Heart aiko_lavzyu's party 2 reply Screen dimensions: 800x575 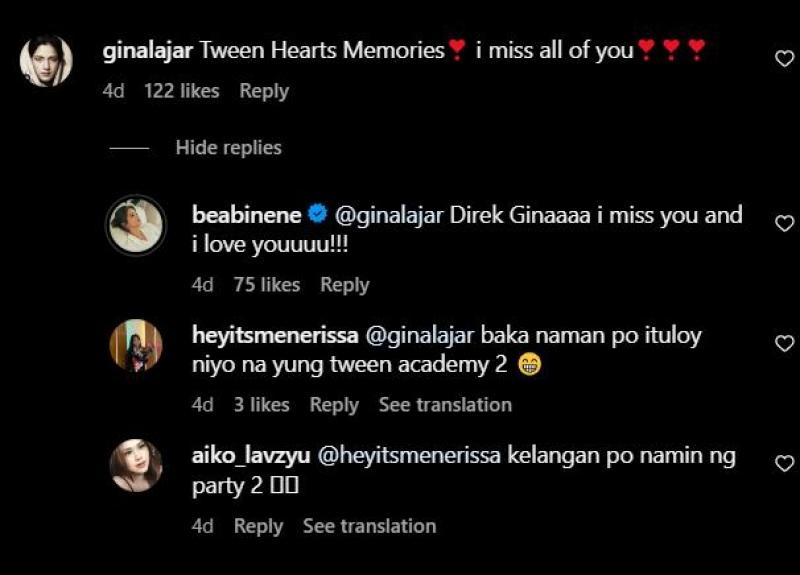pyautogui.click(x=785, y=464)
